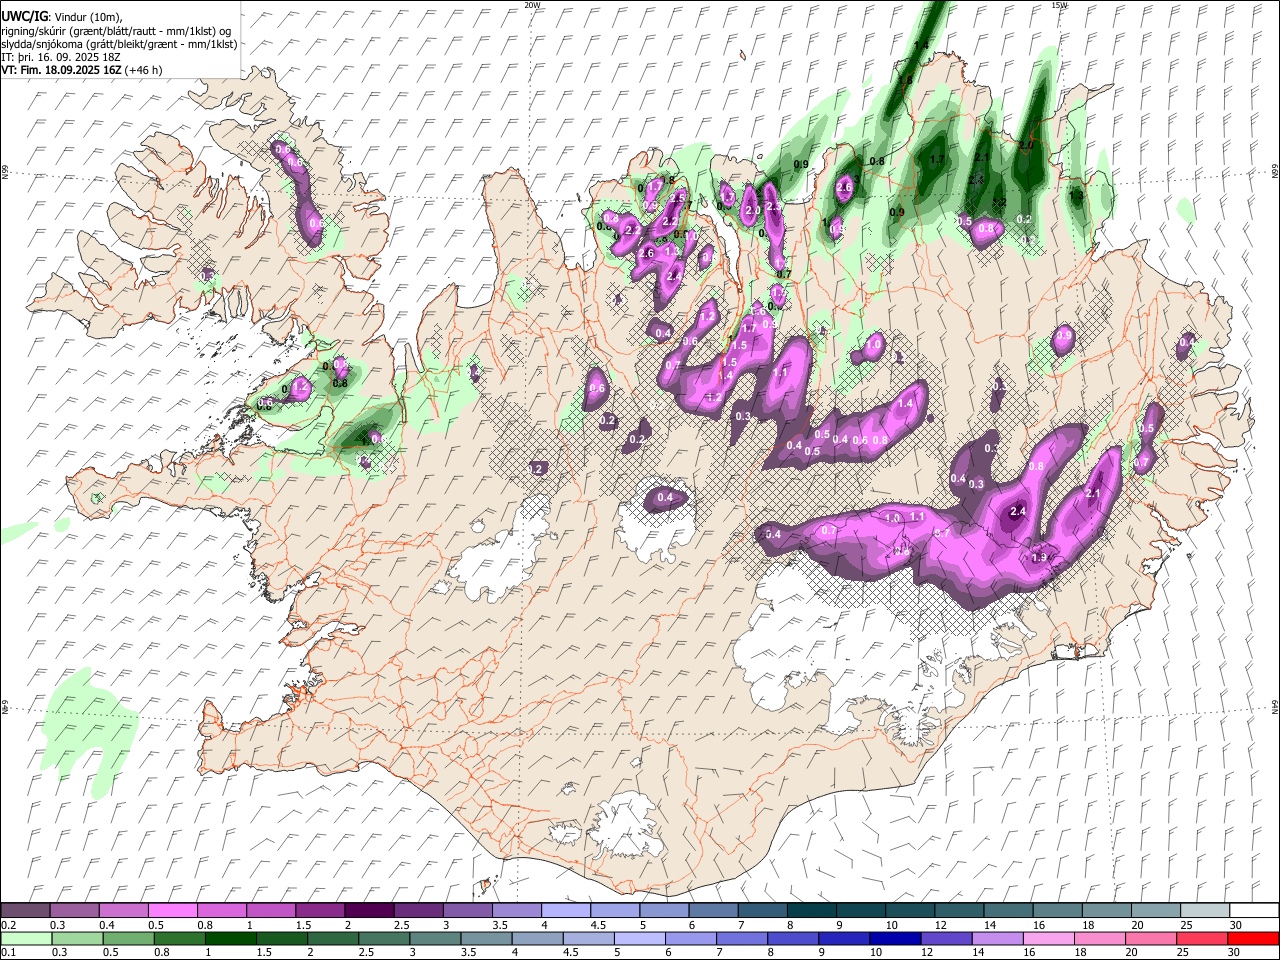Click the "0.4" value in the snow legend

point(107,925)
